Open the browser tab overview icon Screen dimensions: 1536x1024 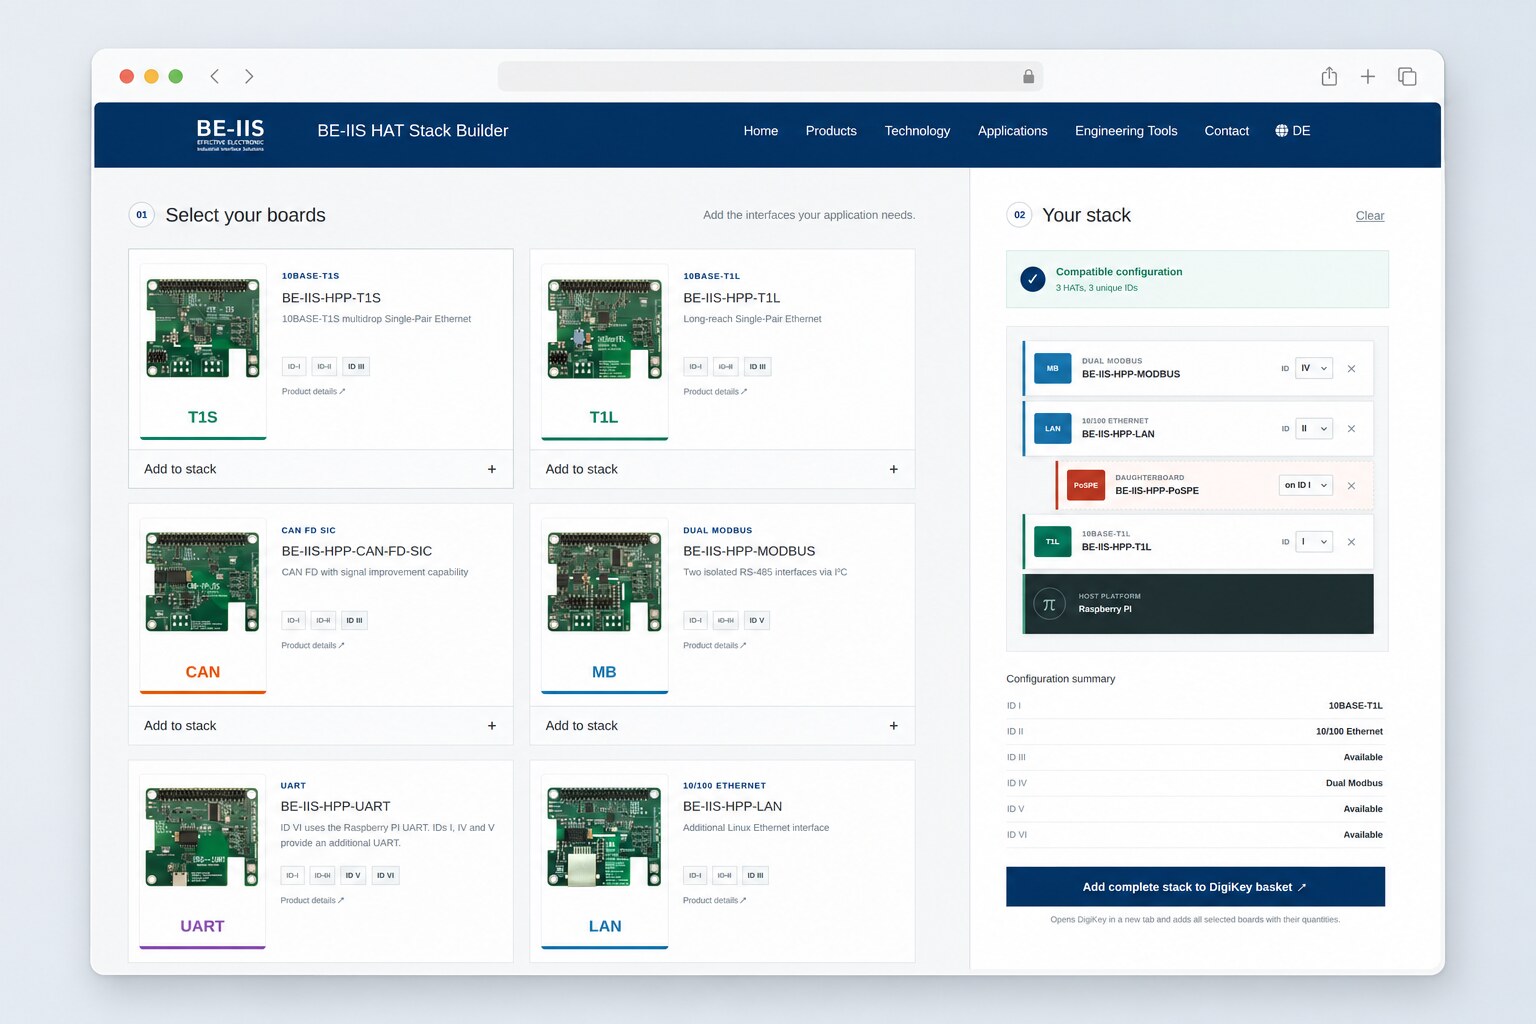[1407, 76]
